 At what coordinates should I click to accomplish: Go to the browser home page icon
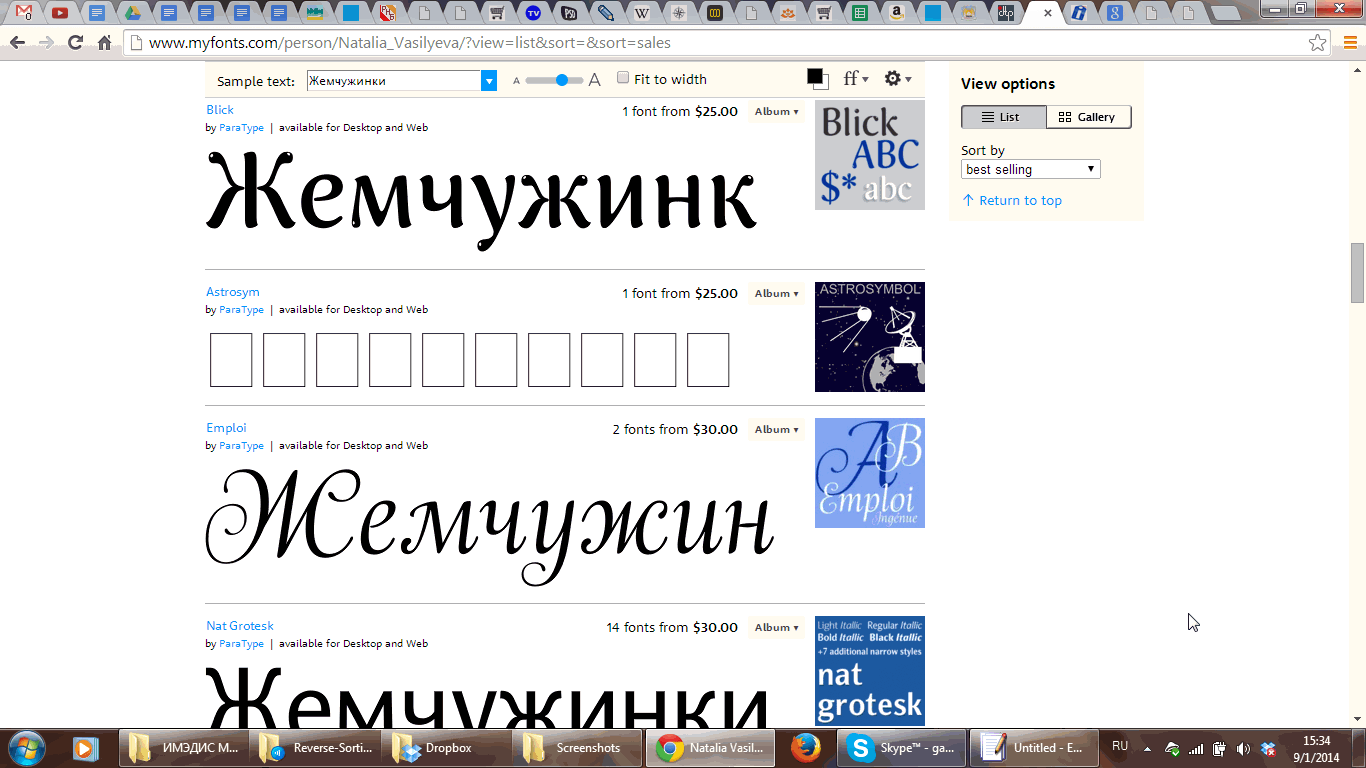pyautogui.click(x=104, y=43)
